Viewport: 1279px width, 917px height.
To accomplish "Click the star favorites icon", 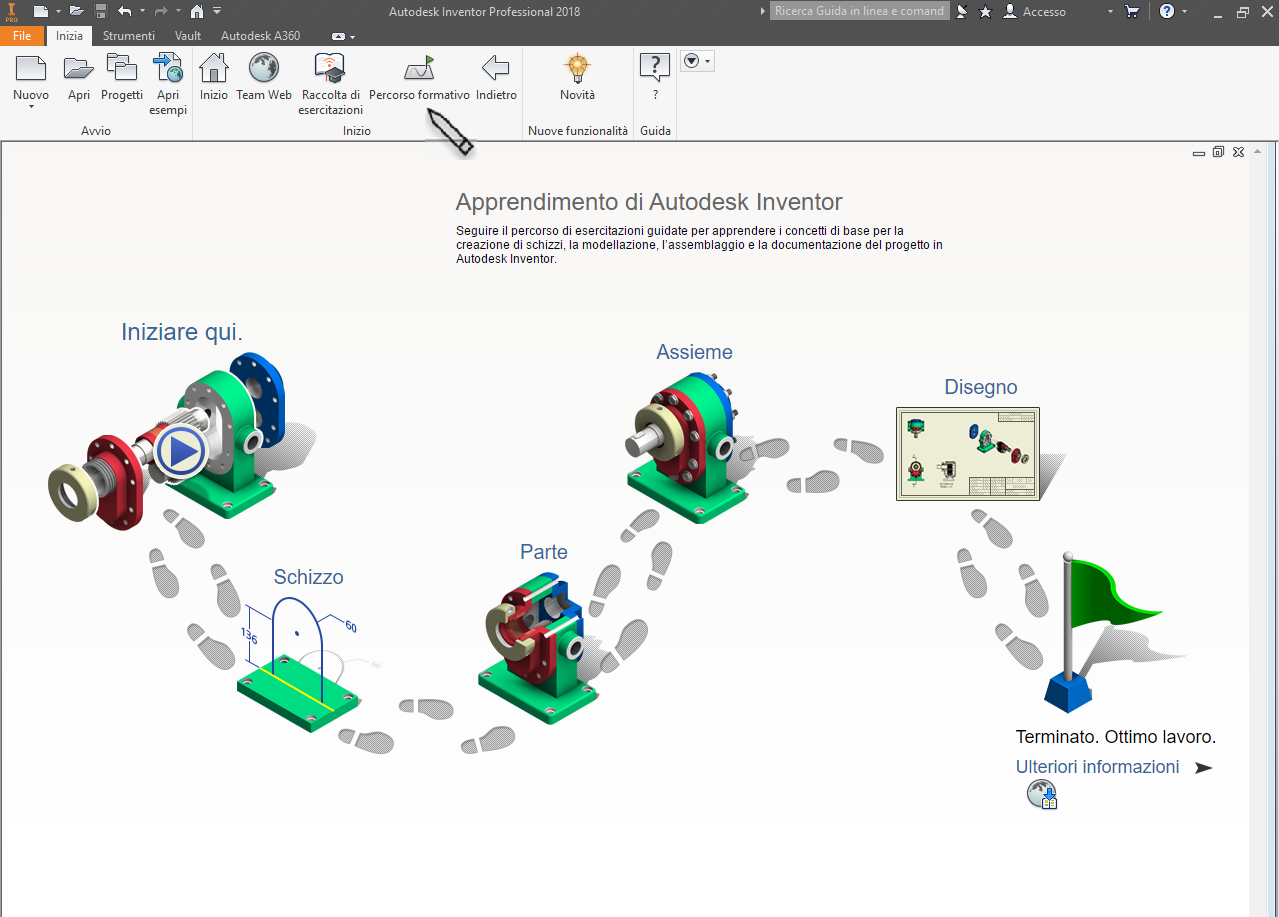I will click(985, 11).
